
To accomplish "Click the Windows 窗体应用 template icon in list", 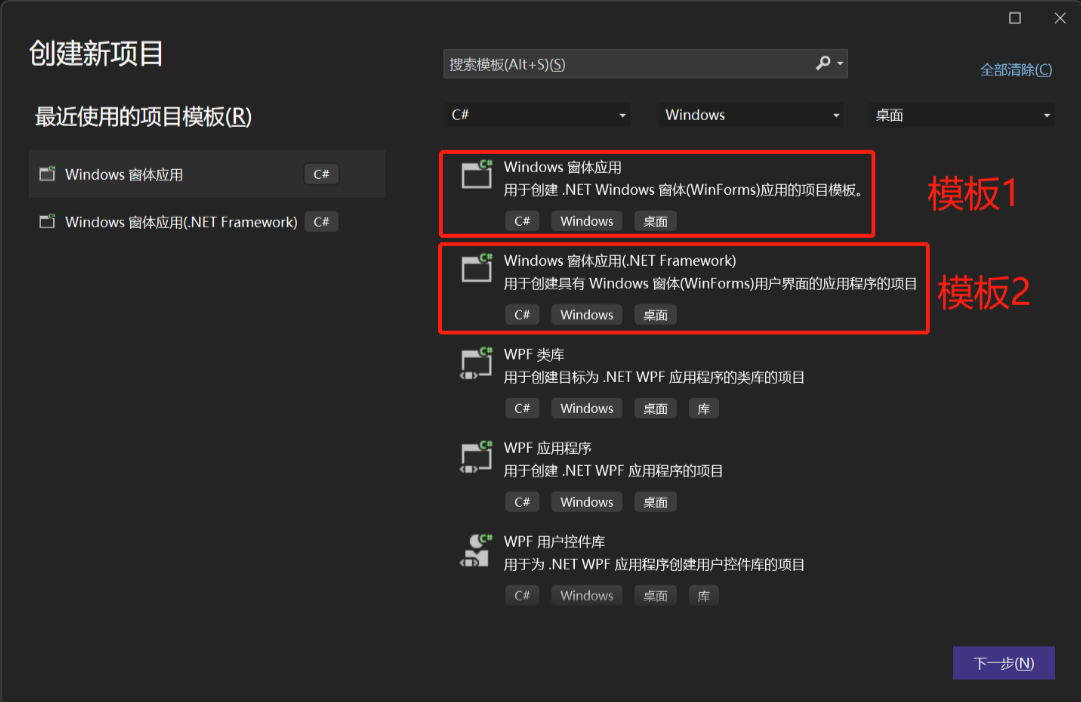I will pos(476,174).
